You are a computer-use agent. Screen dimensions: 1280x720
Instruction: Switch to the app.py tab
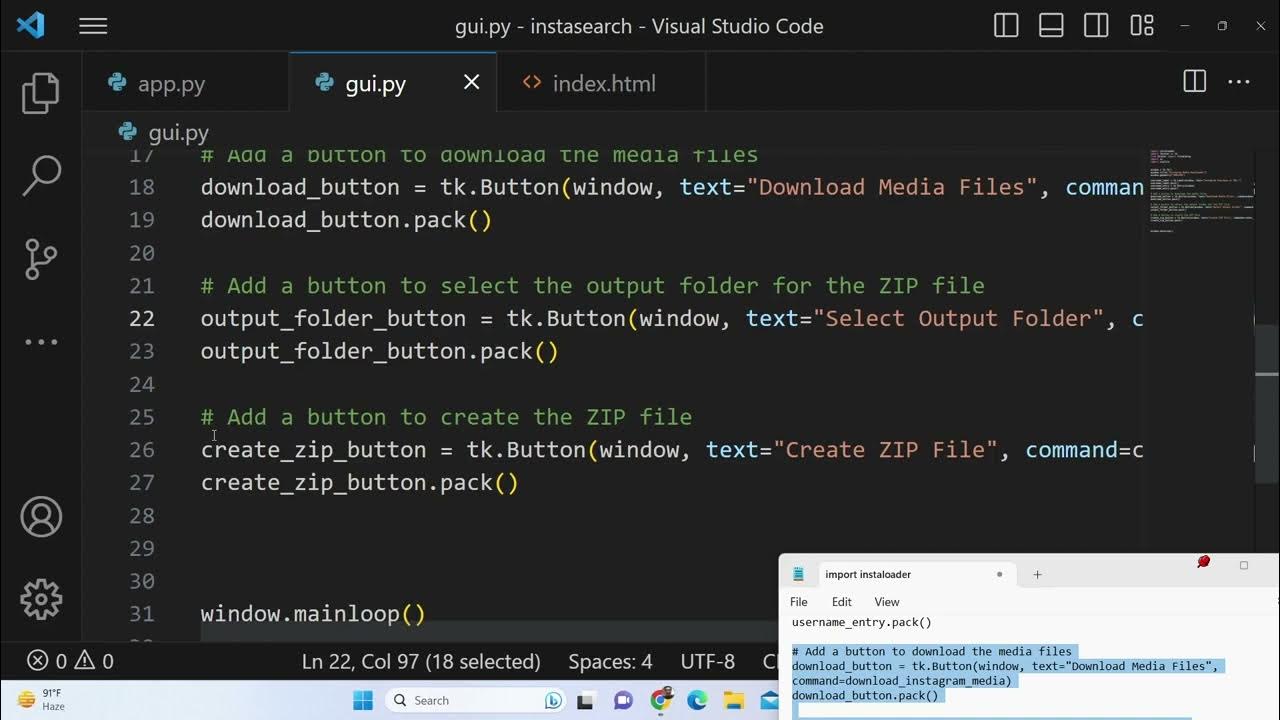tap(170, 84)
